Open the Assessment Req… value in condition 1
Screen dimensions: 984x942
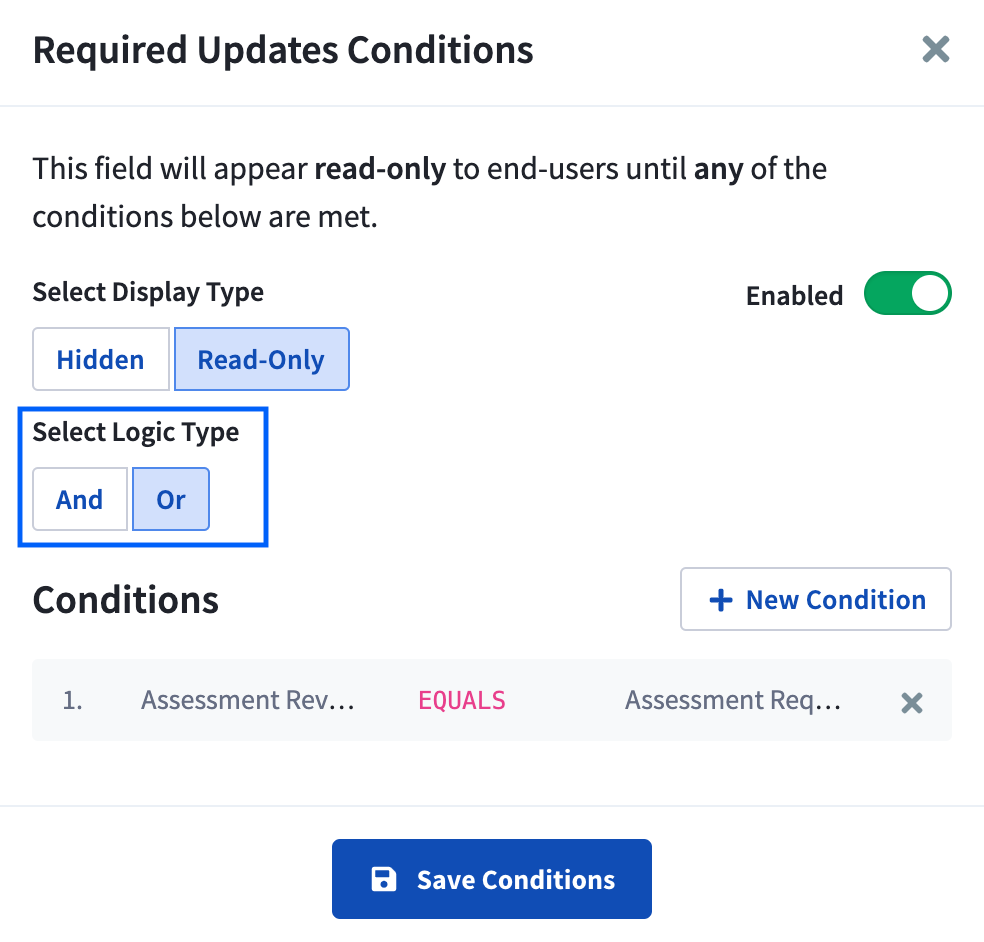pos(733,701)
